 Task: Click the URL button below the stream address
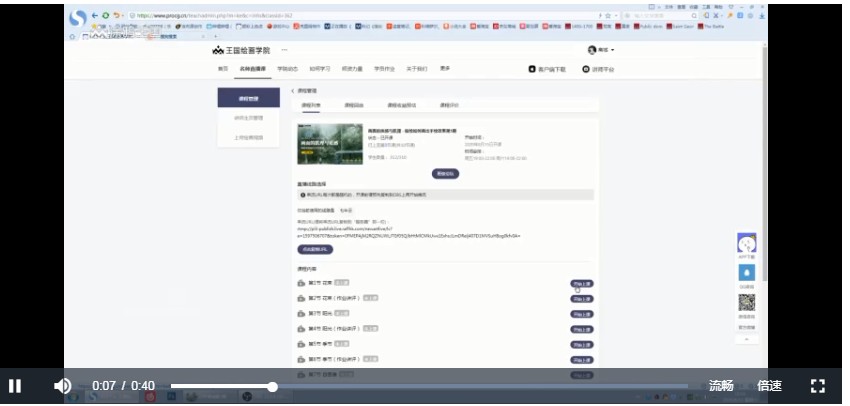[315, 249]
